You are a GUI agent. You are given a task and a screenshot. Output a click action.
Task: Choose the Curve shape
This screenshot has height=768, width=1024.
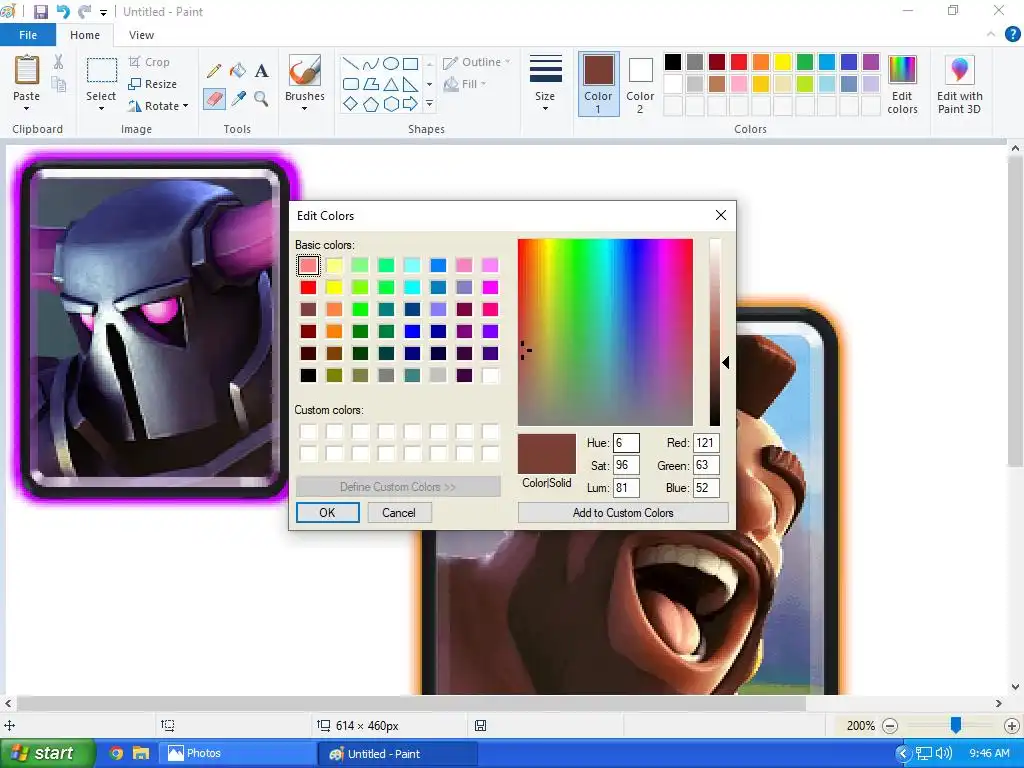coord(370,63)
